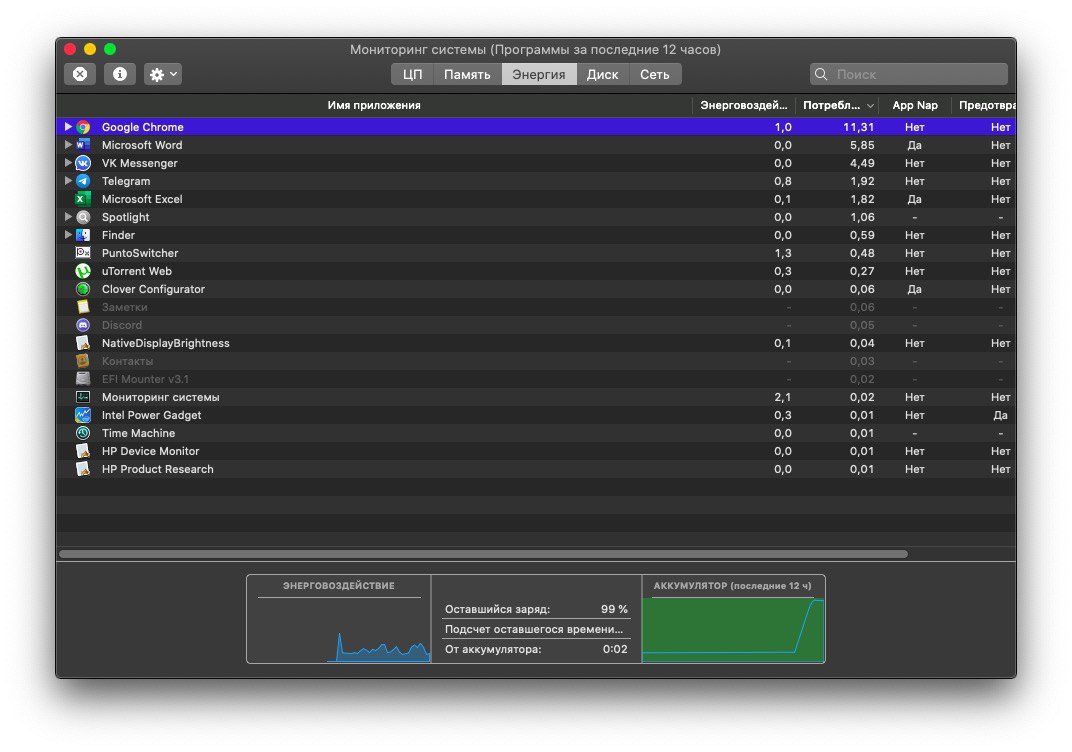Click the ЭНЕРГОВОЗДЕЙСТВИЕ energy impact graph
Image resolution: width=1072 pixels, height=752 pixels.
click(339, 619)
